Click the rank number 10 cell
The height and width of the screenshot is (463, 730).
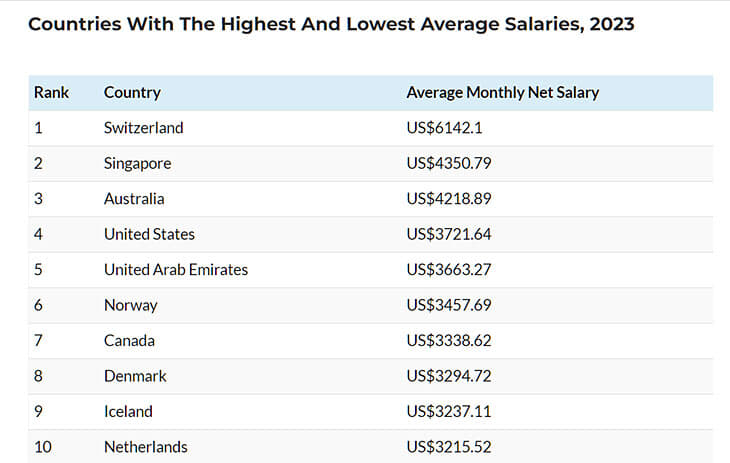point(43,447)
